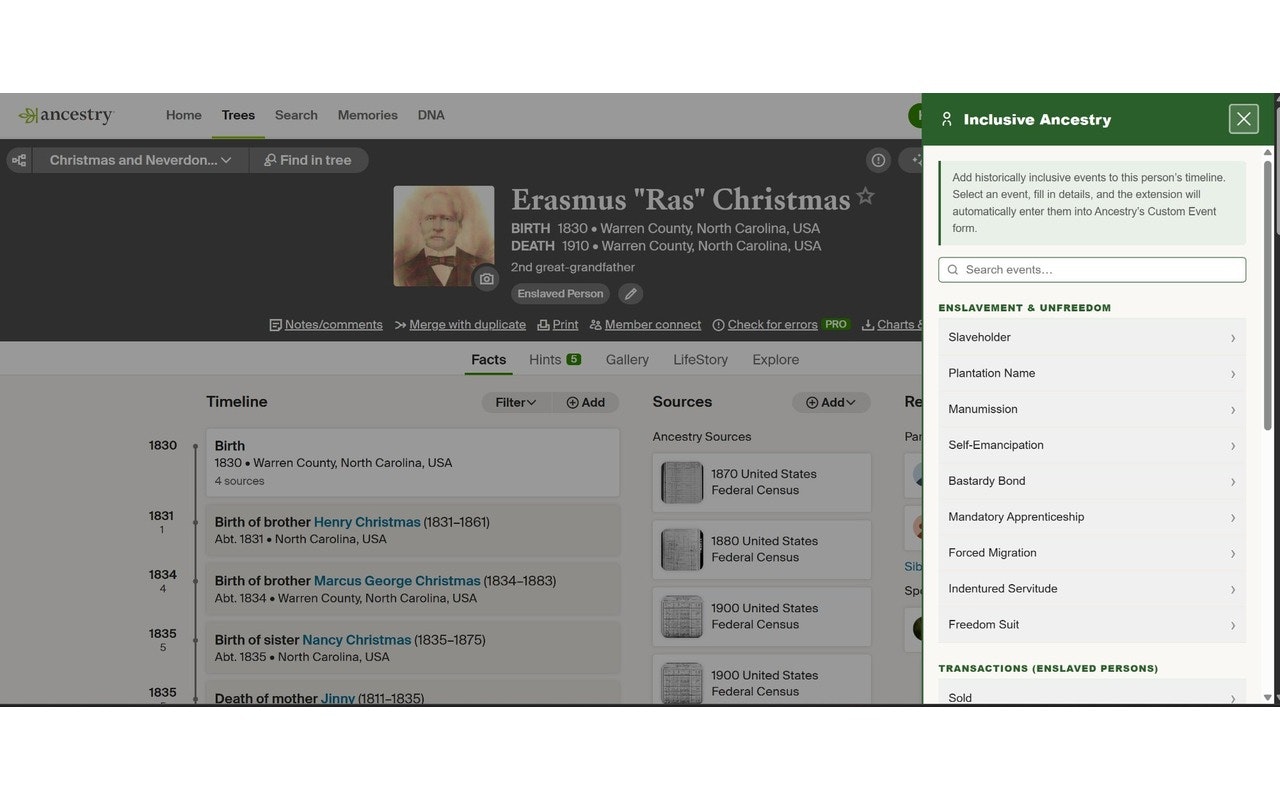Open Henry Christmas's profile link
Image resolution: width=1280 pixels, height=800 pixels.
(367, 522)
